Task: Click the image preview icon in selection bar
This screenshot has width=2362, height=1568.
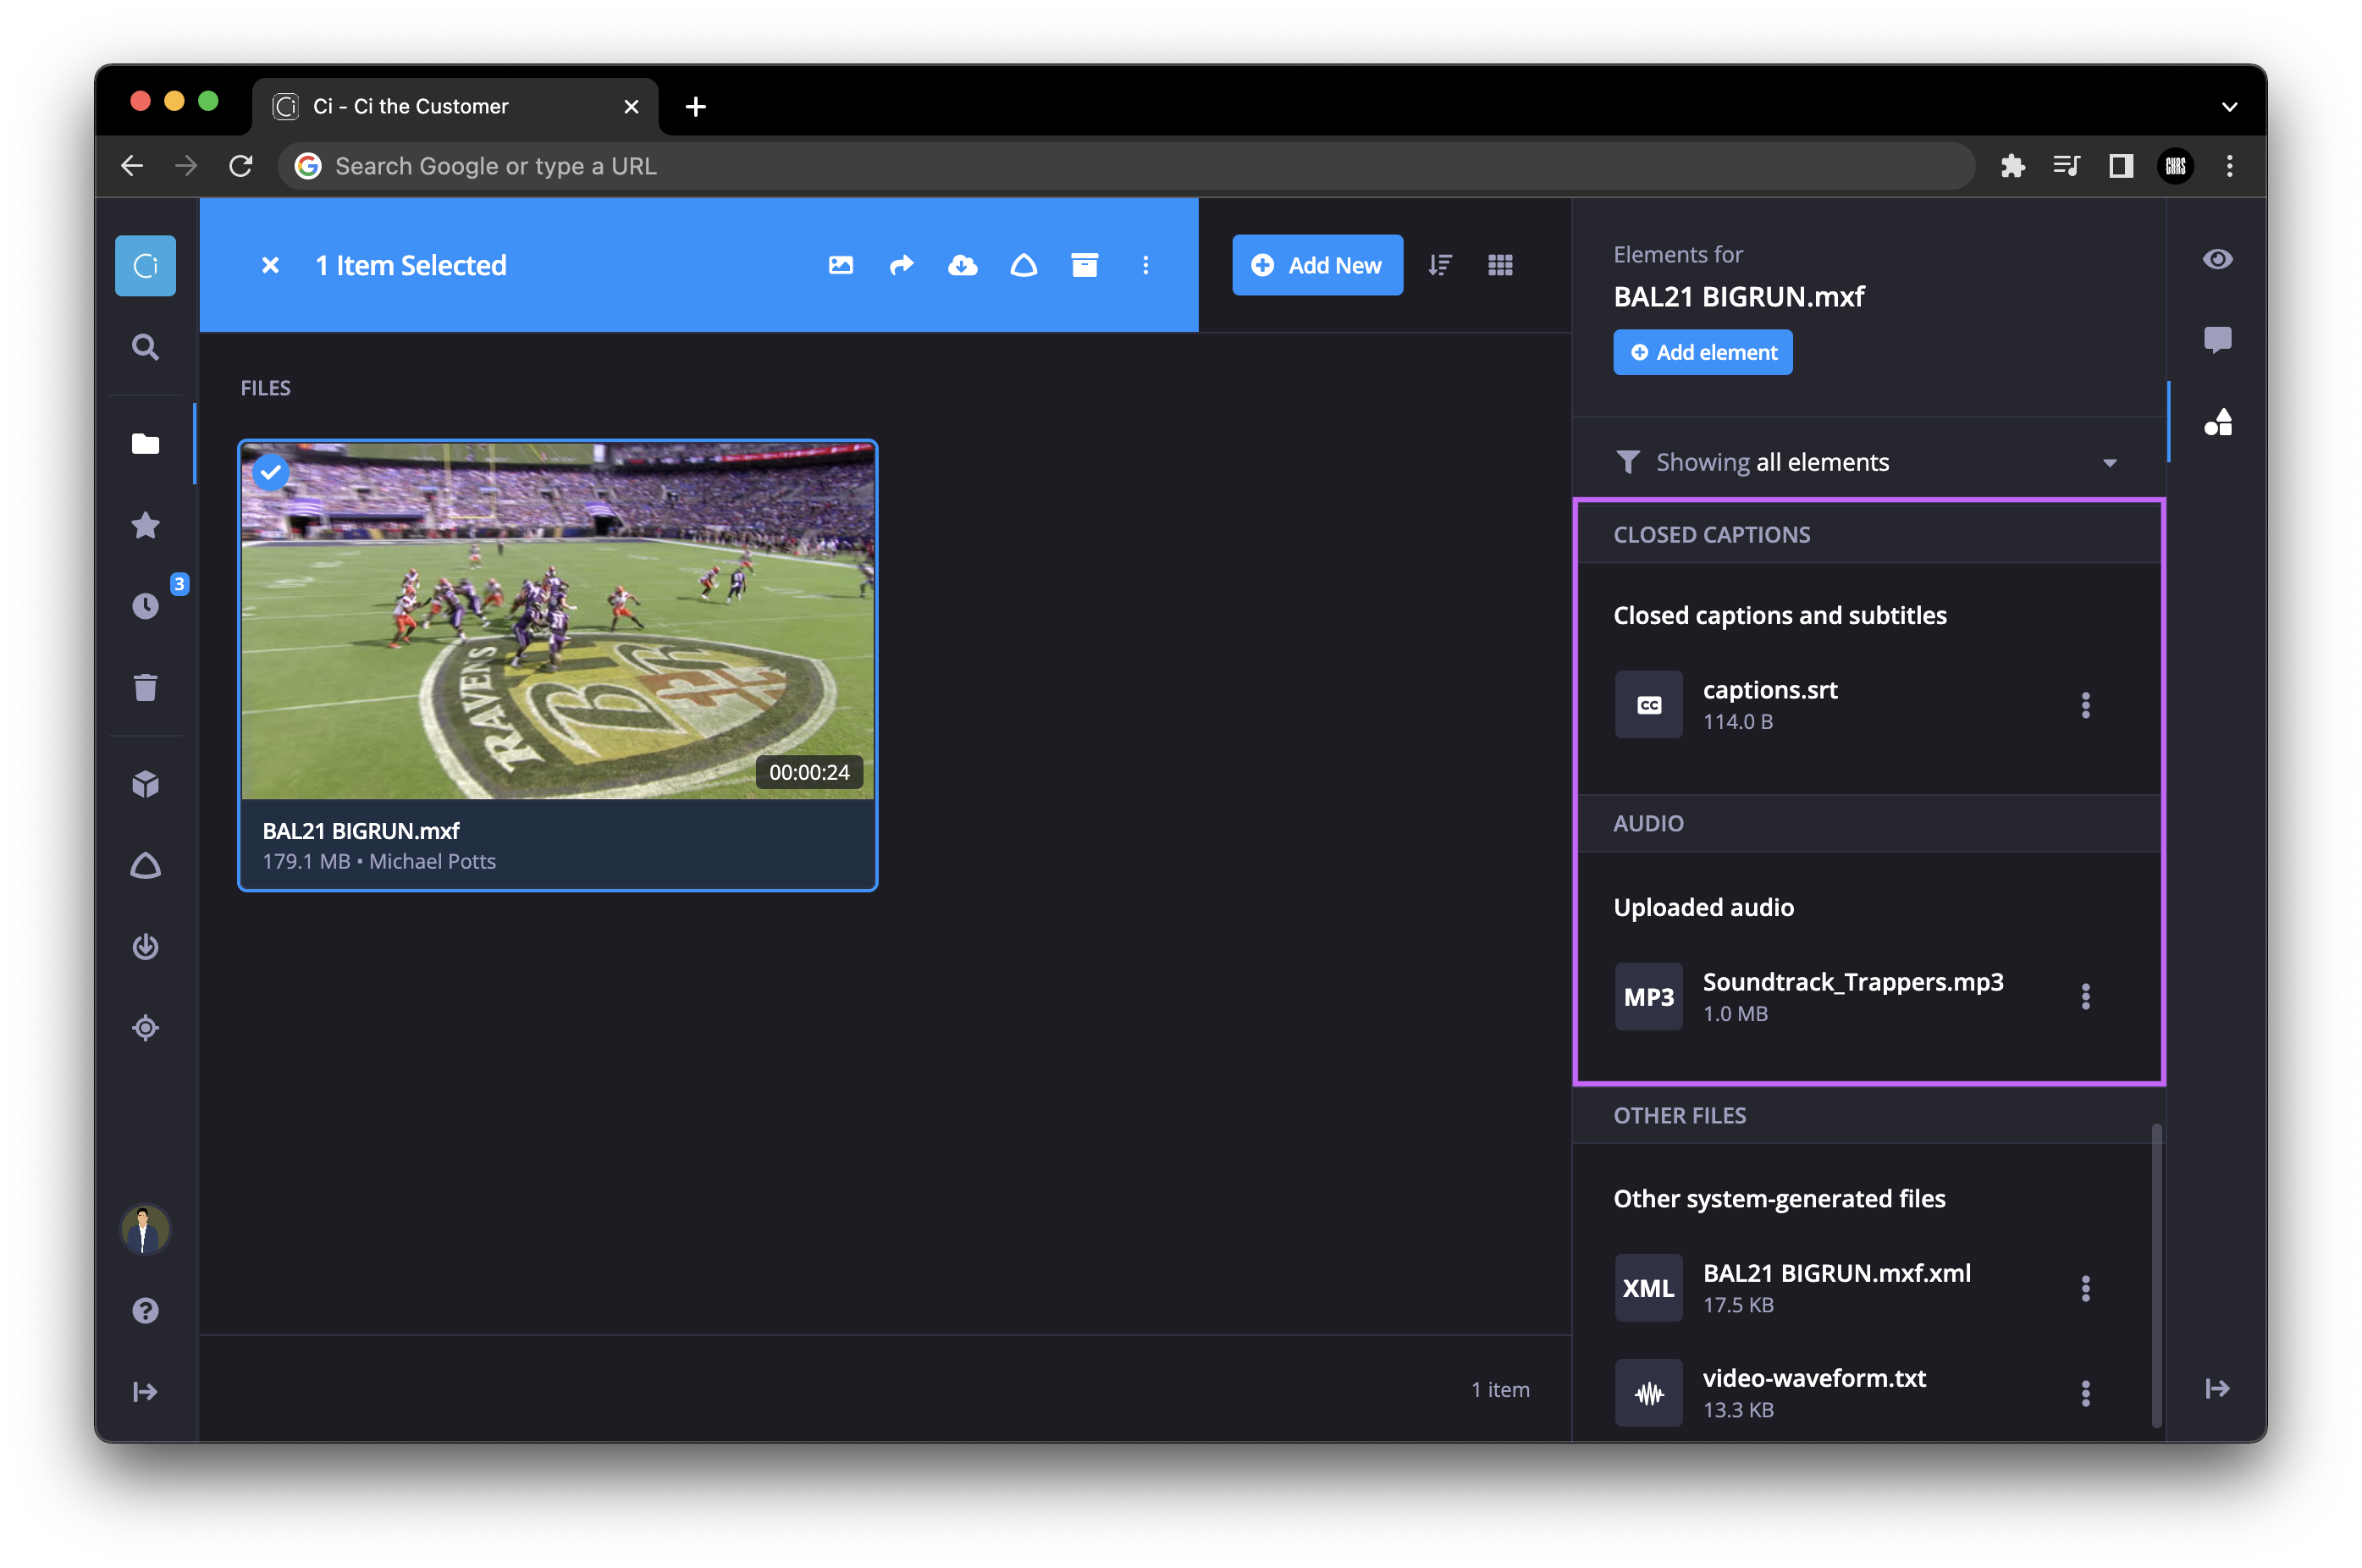Action: 841,265
